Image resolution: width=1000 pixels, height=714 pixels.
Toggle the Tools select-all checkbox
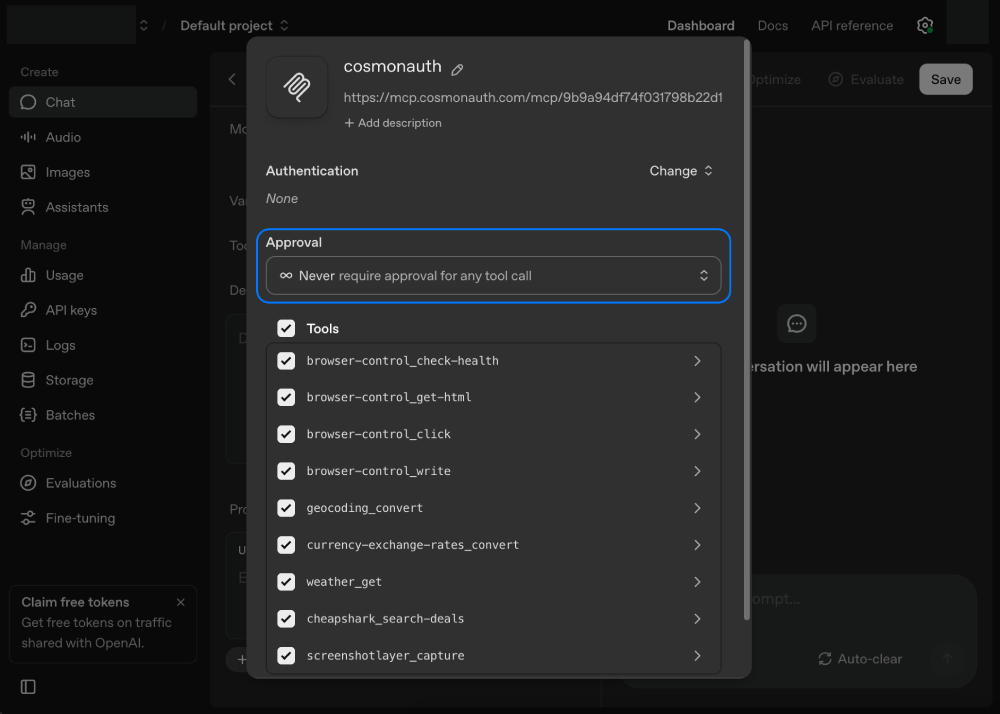286,328
